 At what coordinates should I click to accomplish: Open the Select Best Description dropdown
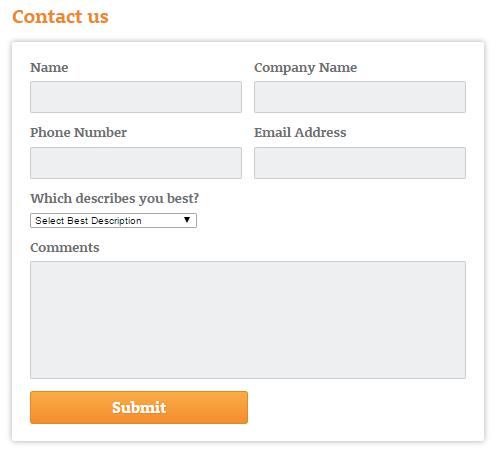pyautogui.click(x=113, y=221)
